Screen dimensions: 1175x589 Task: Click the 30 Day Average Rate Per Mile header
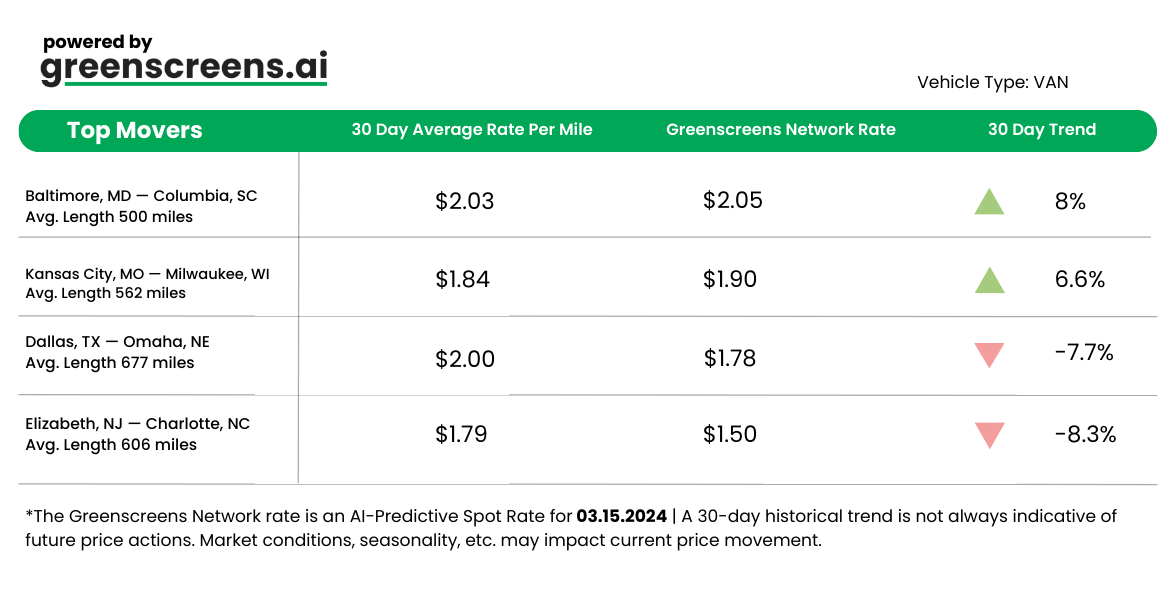click(x=472, y=130)
